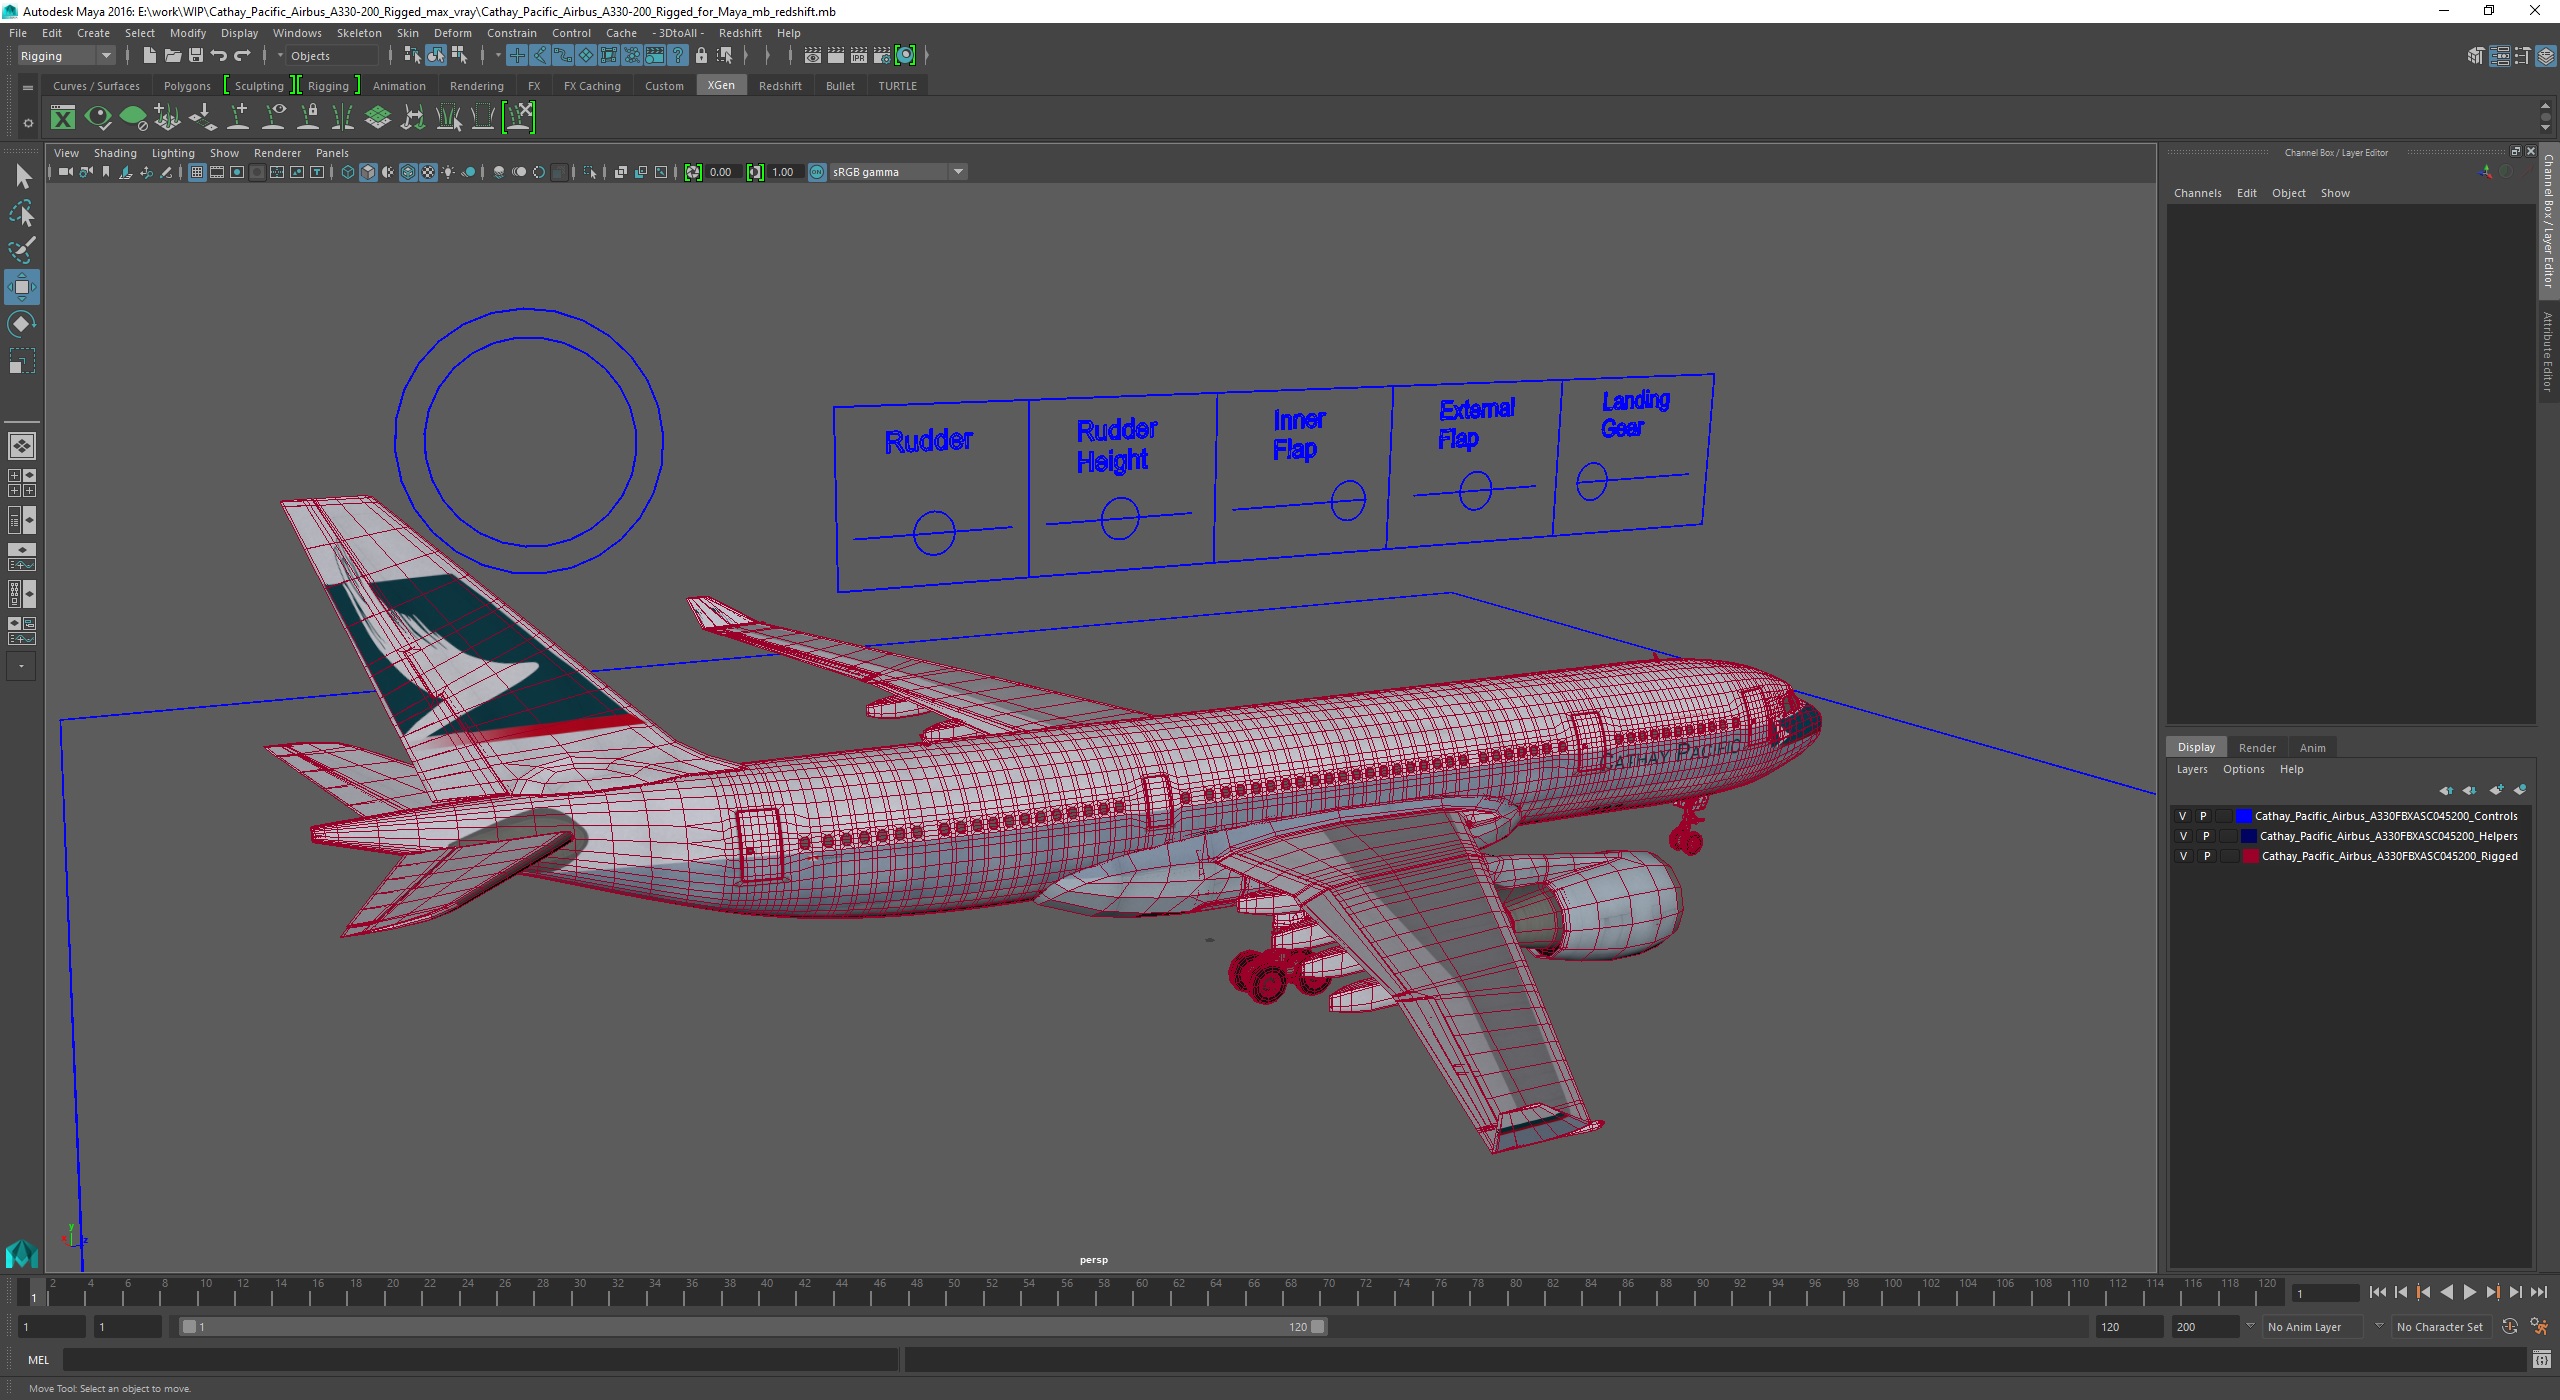Open the Objects selection mask dropdown
Image resolution: width=2560 pixels, height=1400 pixels.
coord(330,56)
